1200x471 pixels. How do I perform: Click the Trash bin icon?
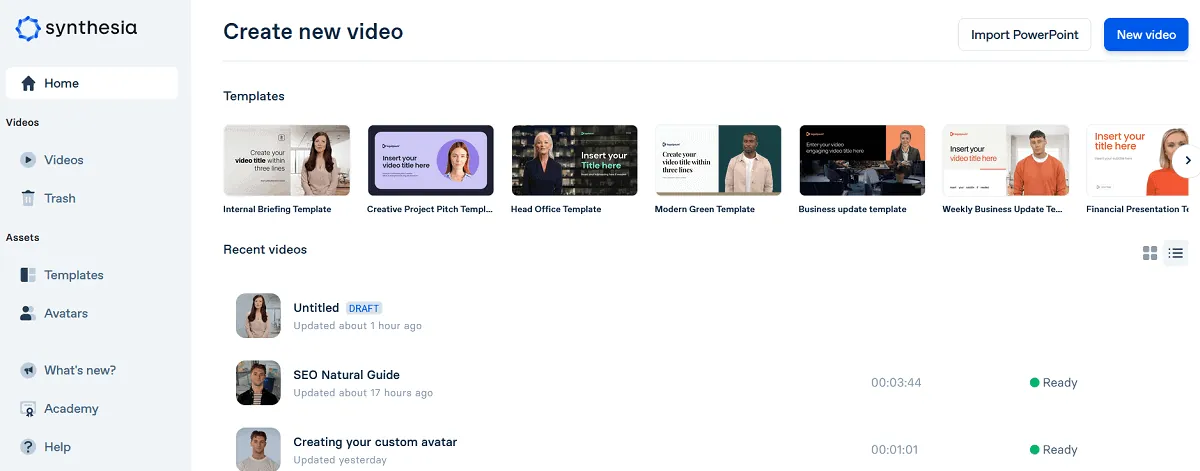coord(29,198)
